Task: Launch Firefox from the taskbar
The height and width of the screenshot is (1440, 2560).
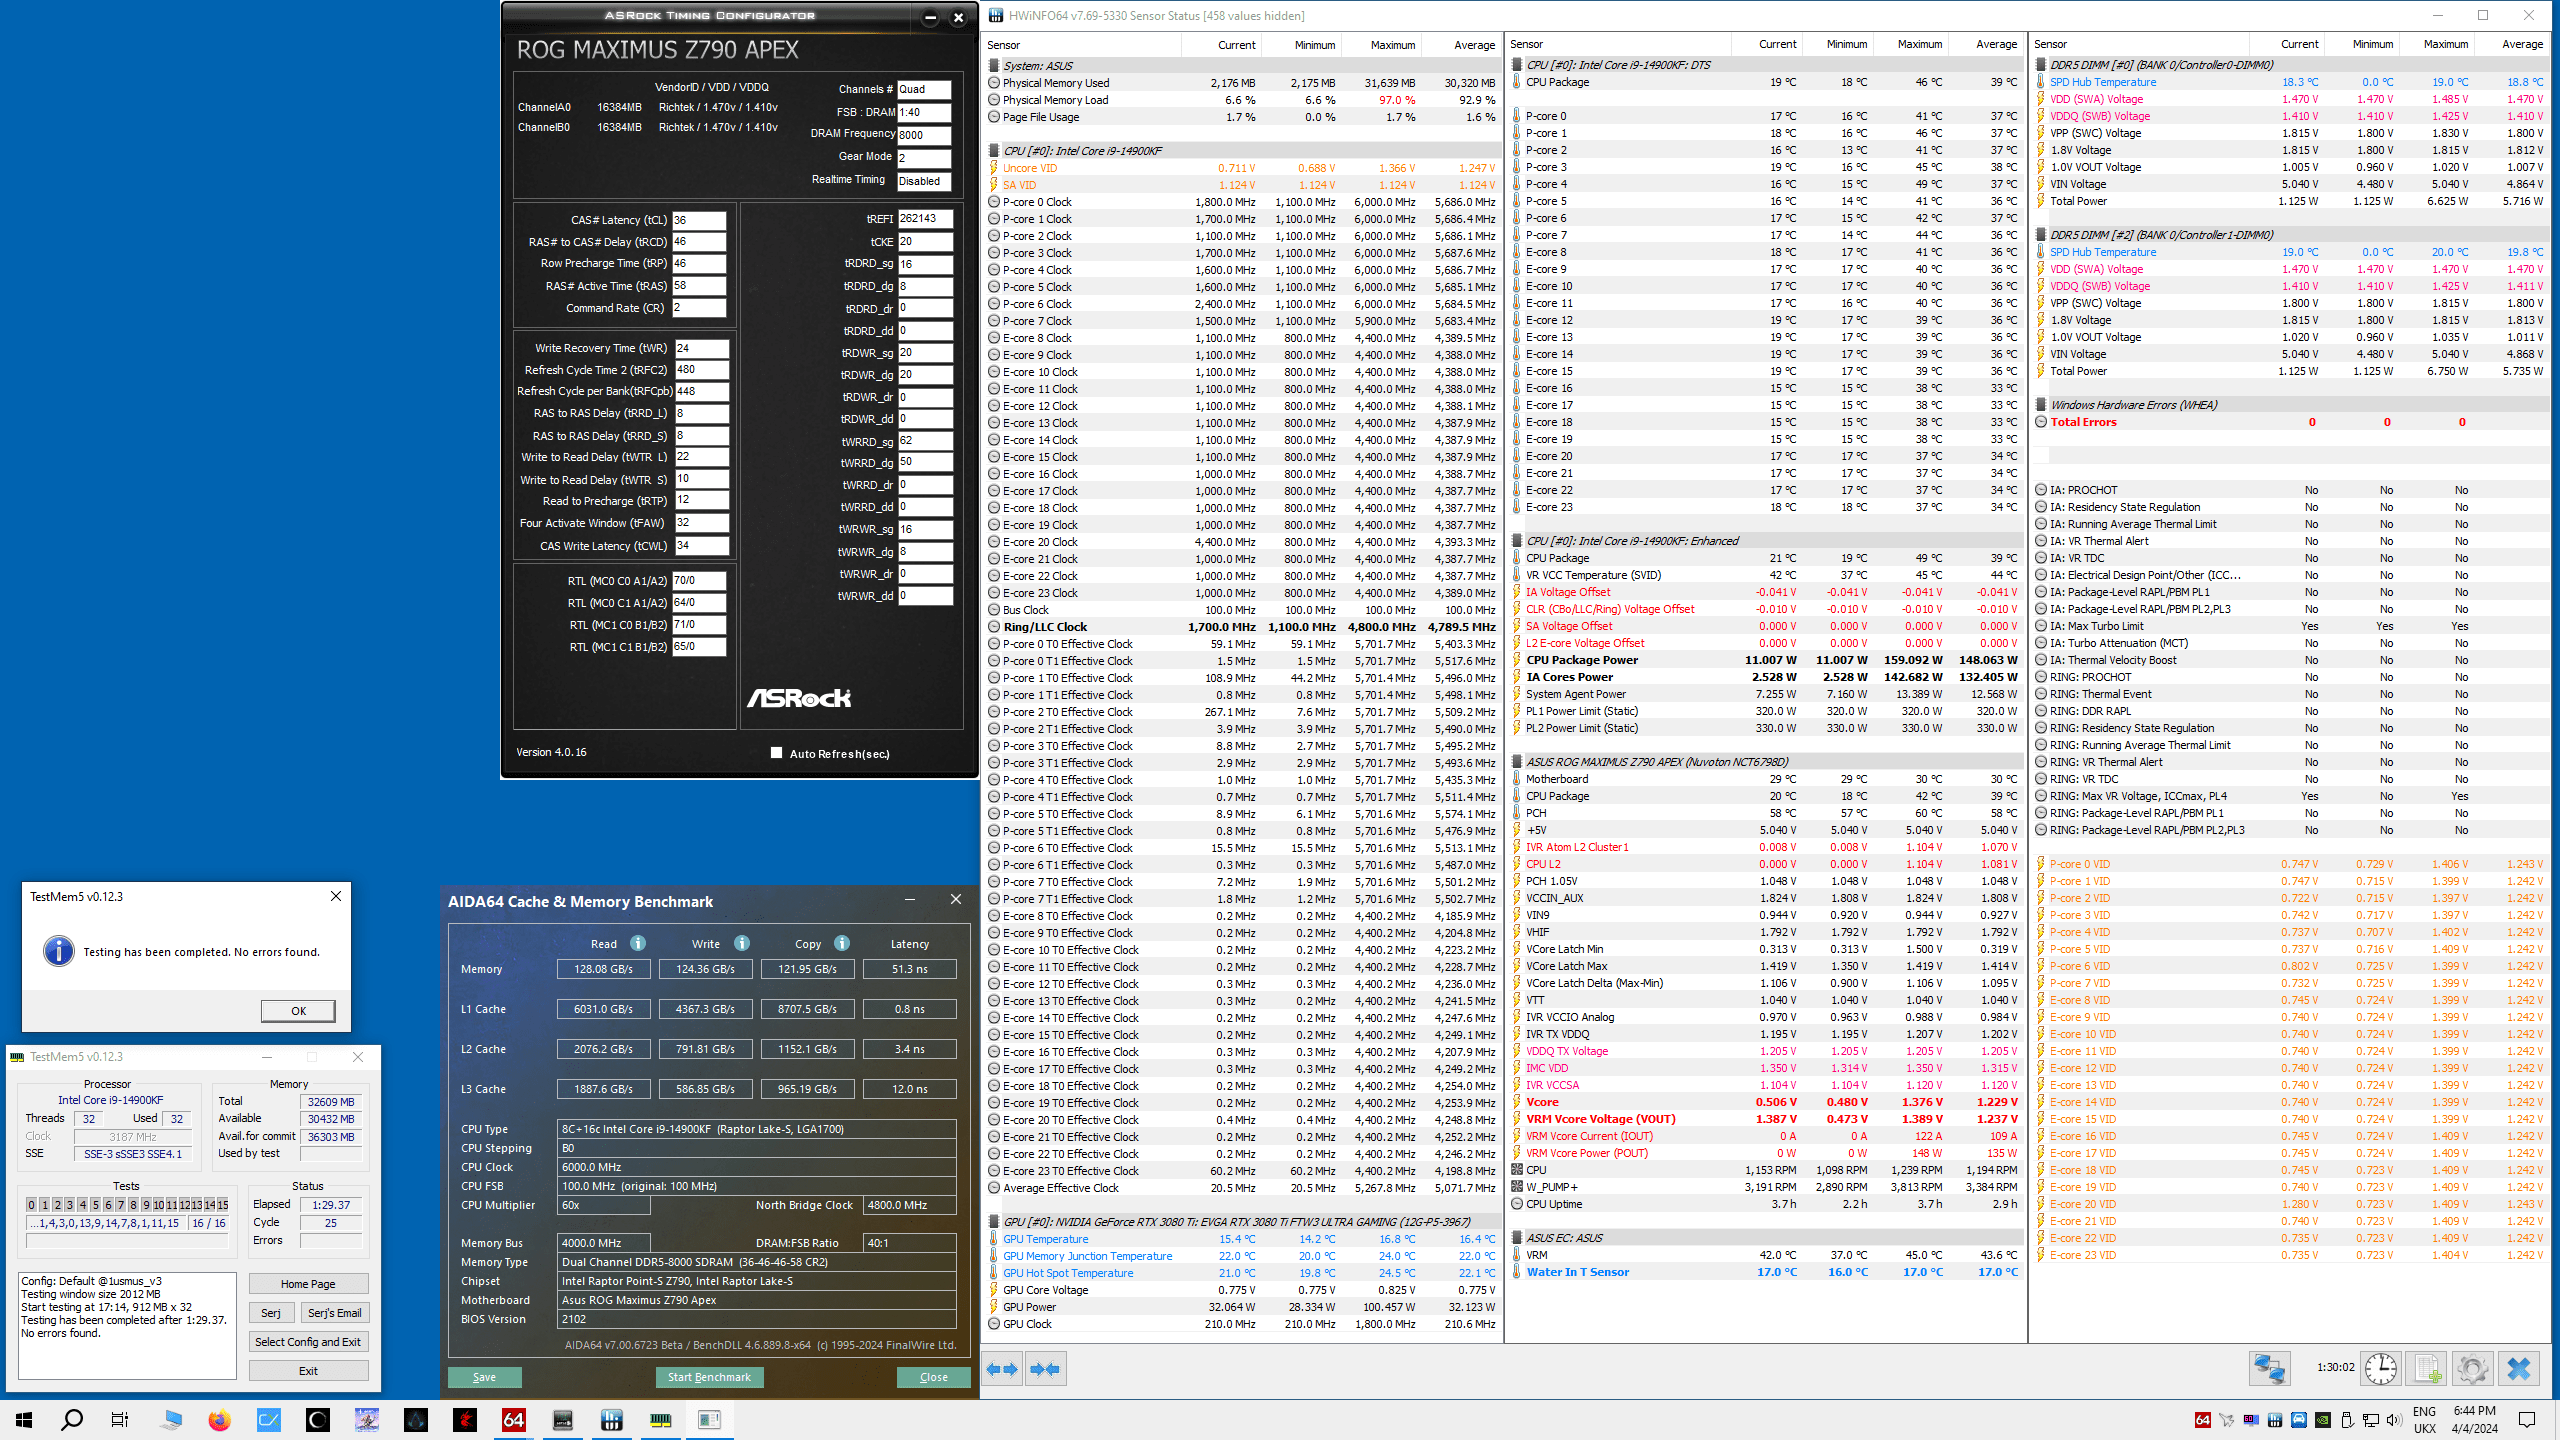Action: (x=219, y=1420)
